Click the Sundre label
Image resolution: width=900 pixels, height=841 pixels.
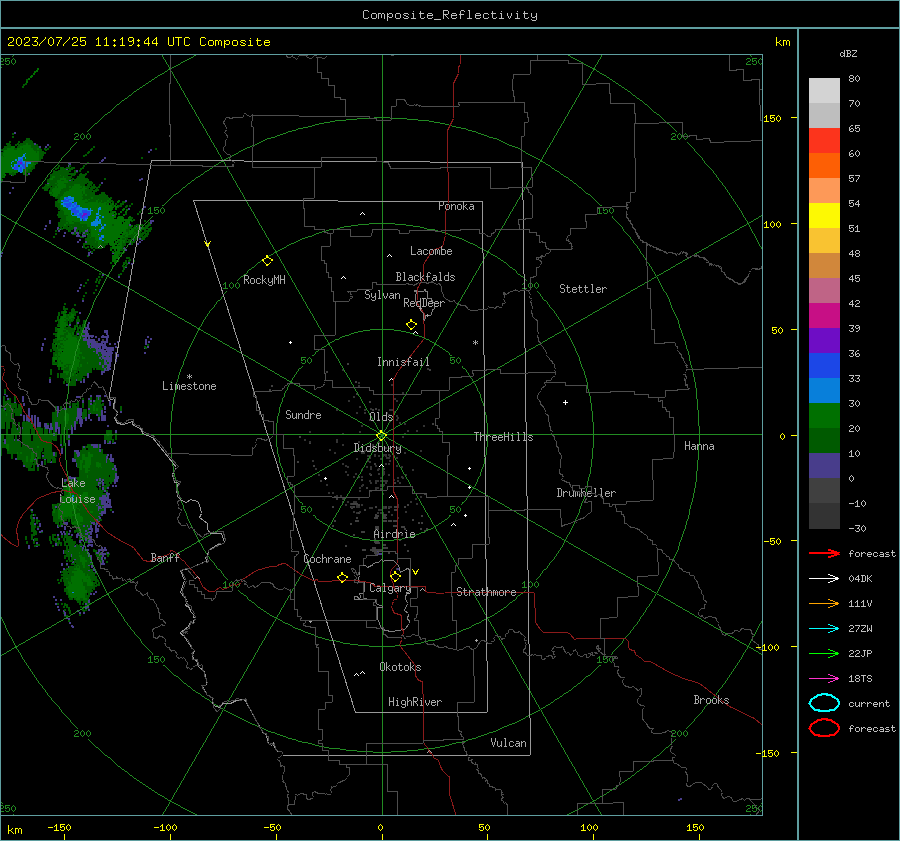(303, 414)
